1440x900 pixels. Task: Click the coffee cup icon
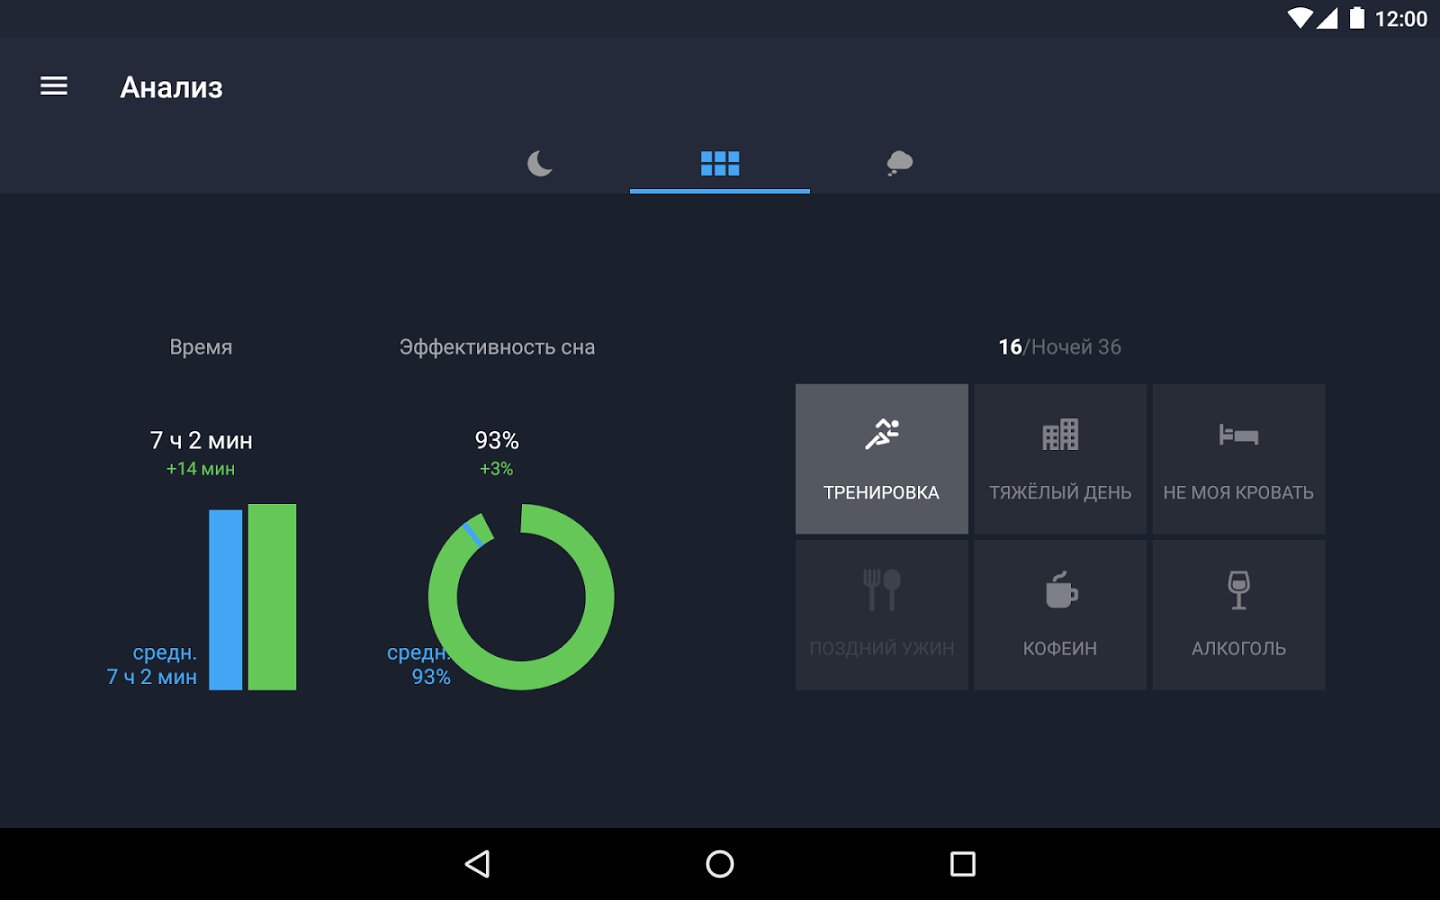(x=1060, y=590)
